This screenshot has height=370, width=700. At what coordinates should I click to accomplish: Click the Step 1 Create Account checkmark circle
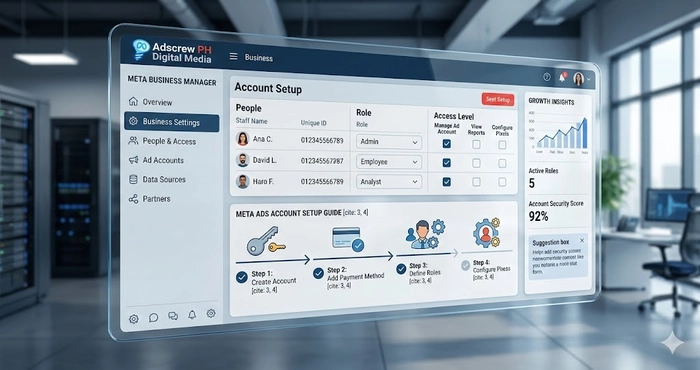coord(242,277)
